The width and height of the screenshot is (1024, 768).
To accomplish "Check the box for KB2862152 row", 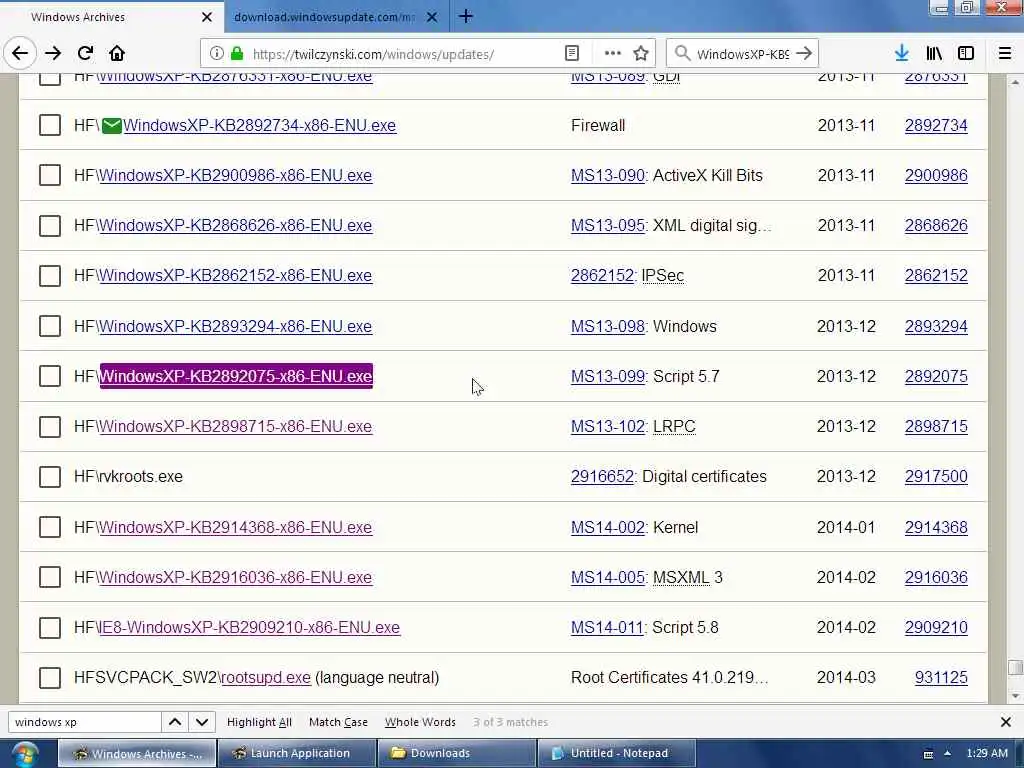I will click(50, 276).
